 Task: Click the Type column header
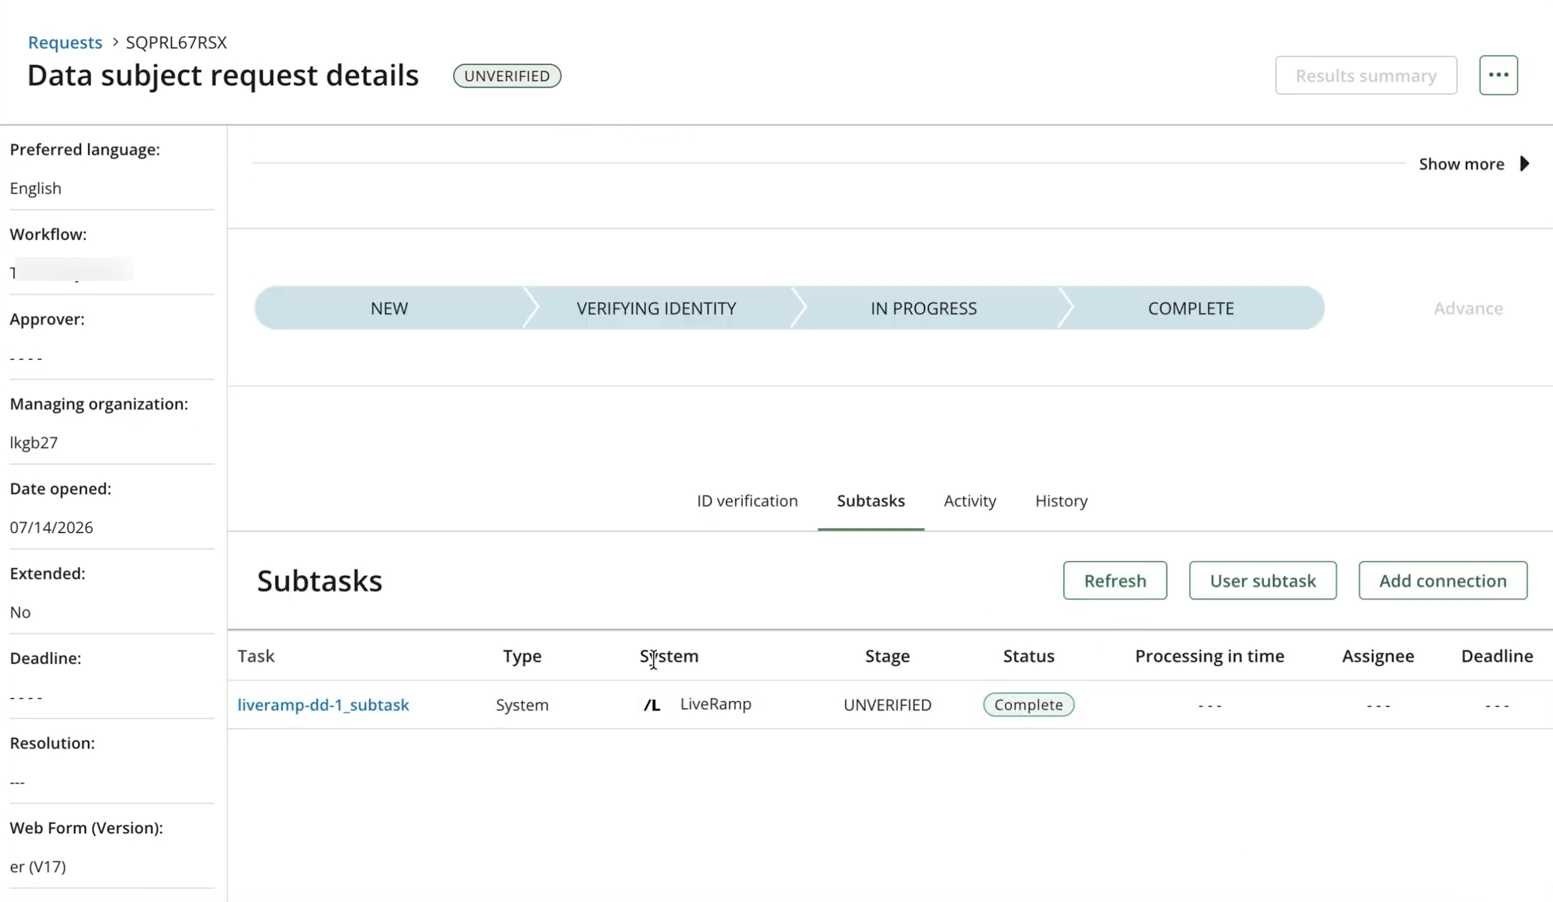coord(522,656)
